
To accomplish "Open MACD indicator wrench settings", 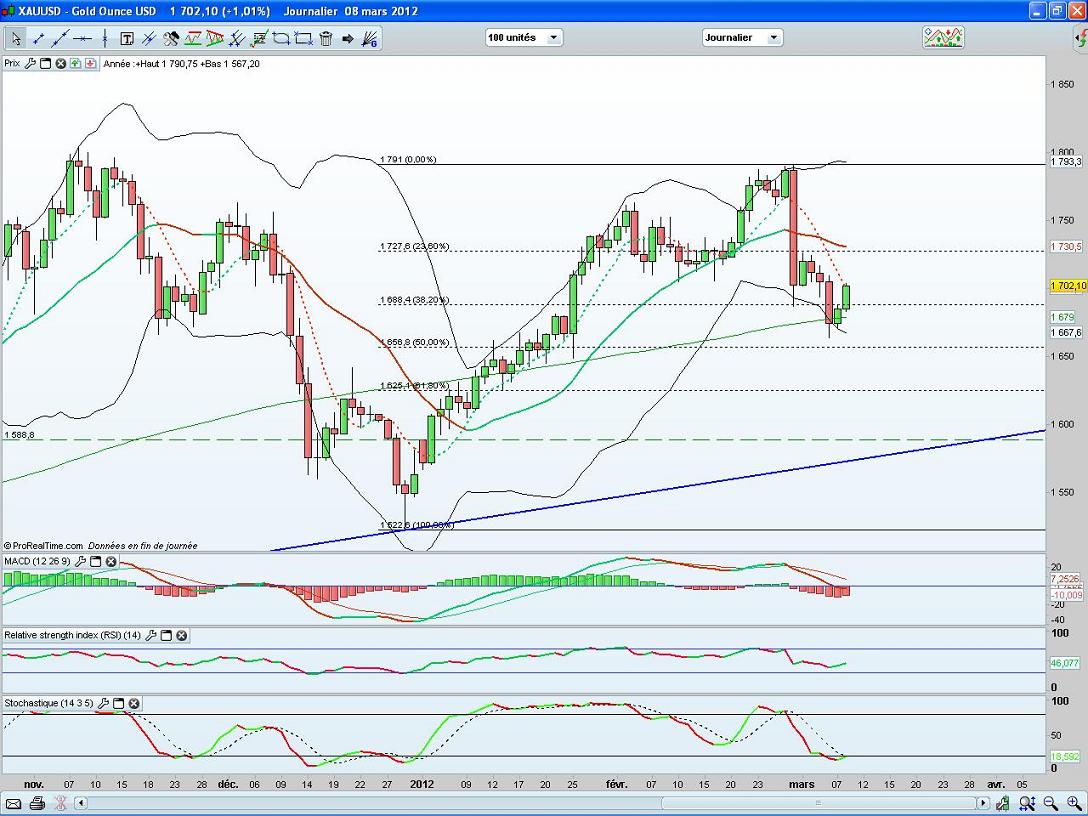I will tap(80, 561).
